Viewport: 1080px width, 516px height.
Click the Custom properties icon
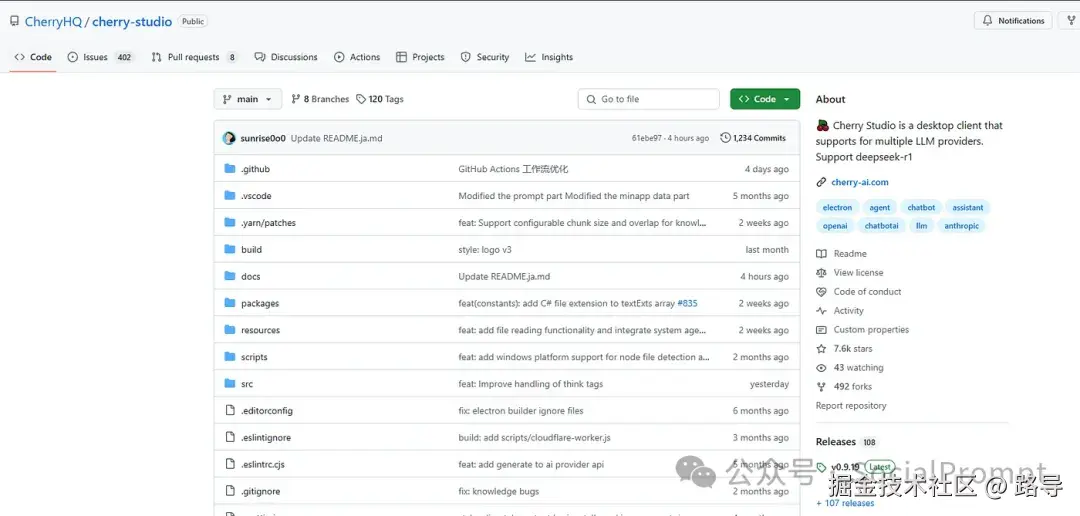click(821, 329)
